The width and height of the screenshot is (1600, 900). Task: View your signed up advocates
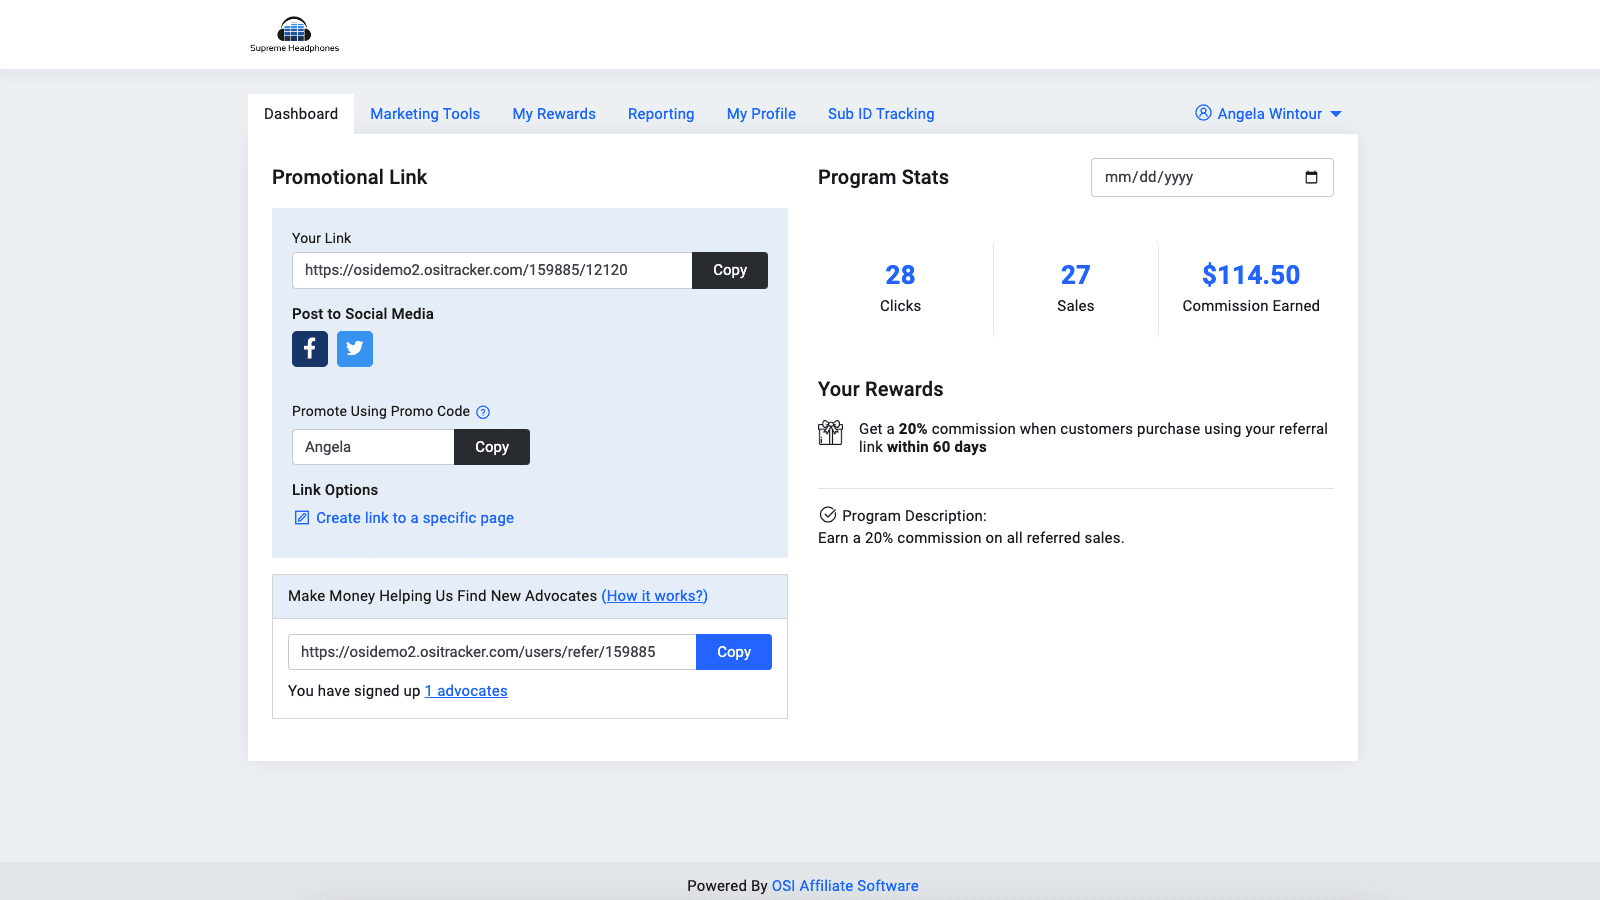point(465,690)
